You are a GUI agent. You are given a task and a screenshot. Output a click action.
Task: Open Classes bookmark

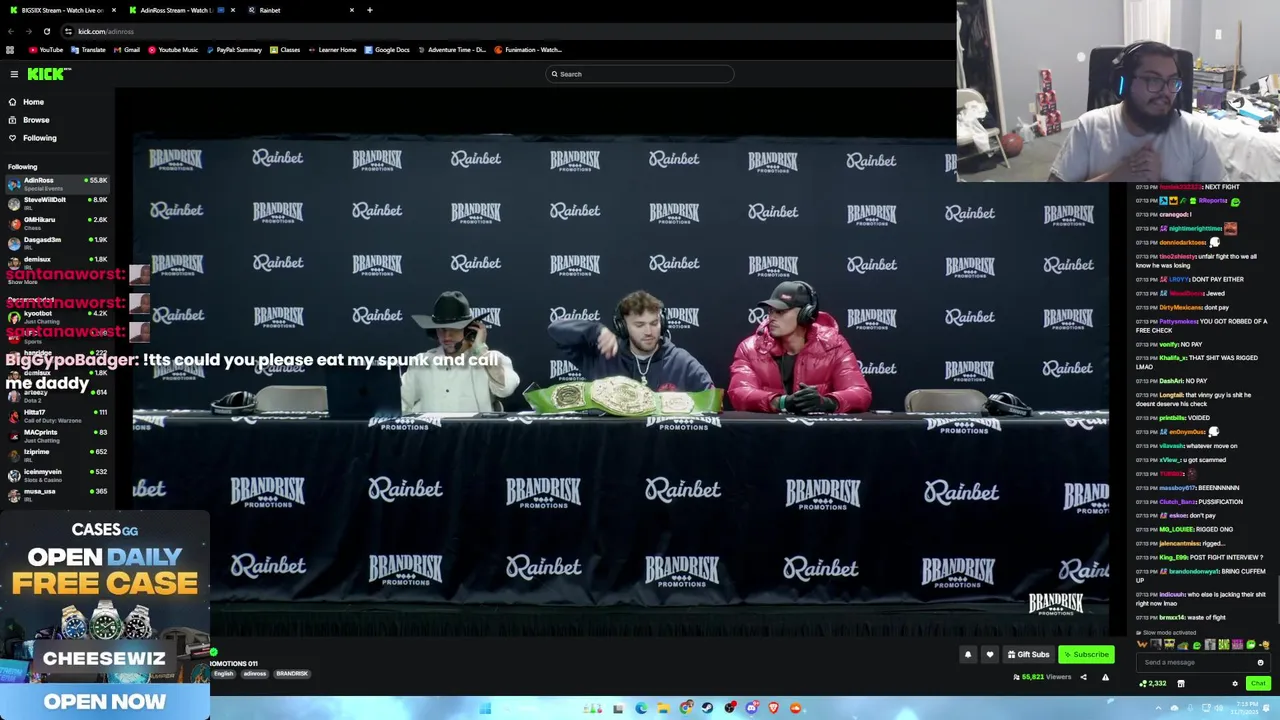[x=285, y=50]
